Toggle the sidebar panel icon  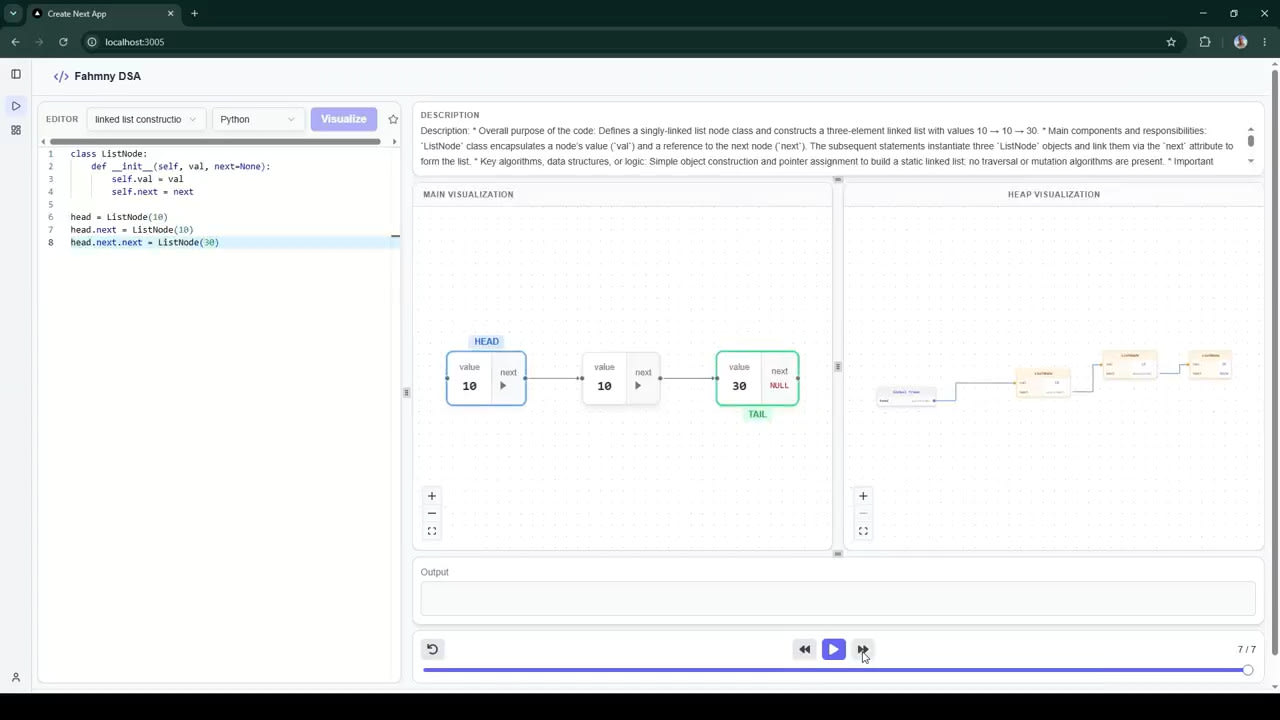[16, 74]
